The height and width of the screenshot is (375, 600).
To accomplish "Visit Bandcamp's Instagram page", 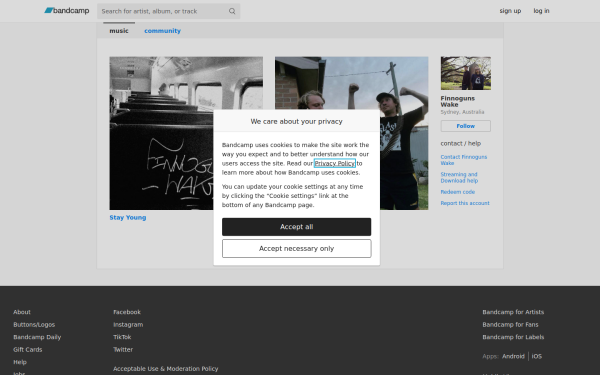I will [x=128, y=324].
